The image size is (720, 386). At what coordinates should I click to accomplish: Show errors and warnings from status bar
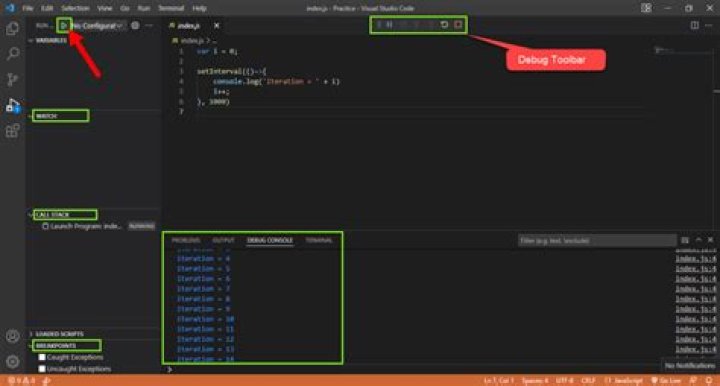coord(21,380)
